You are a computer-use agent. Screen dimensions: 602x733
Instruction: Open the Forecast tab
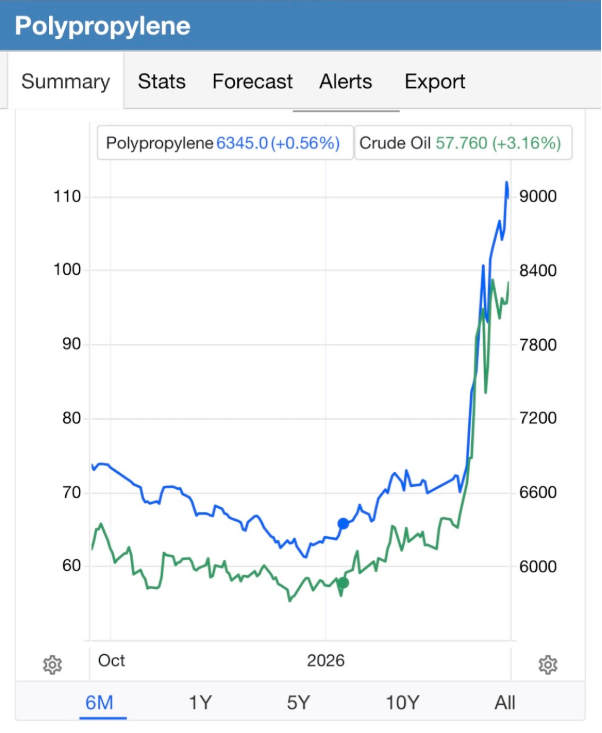[252, 82]
